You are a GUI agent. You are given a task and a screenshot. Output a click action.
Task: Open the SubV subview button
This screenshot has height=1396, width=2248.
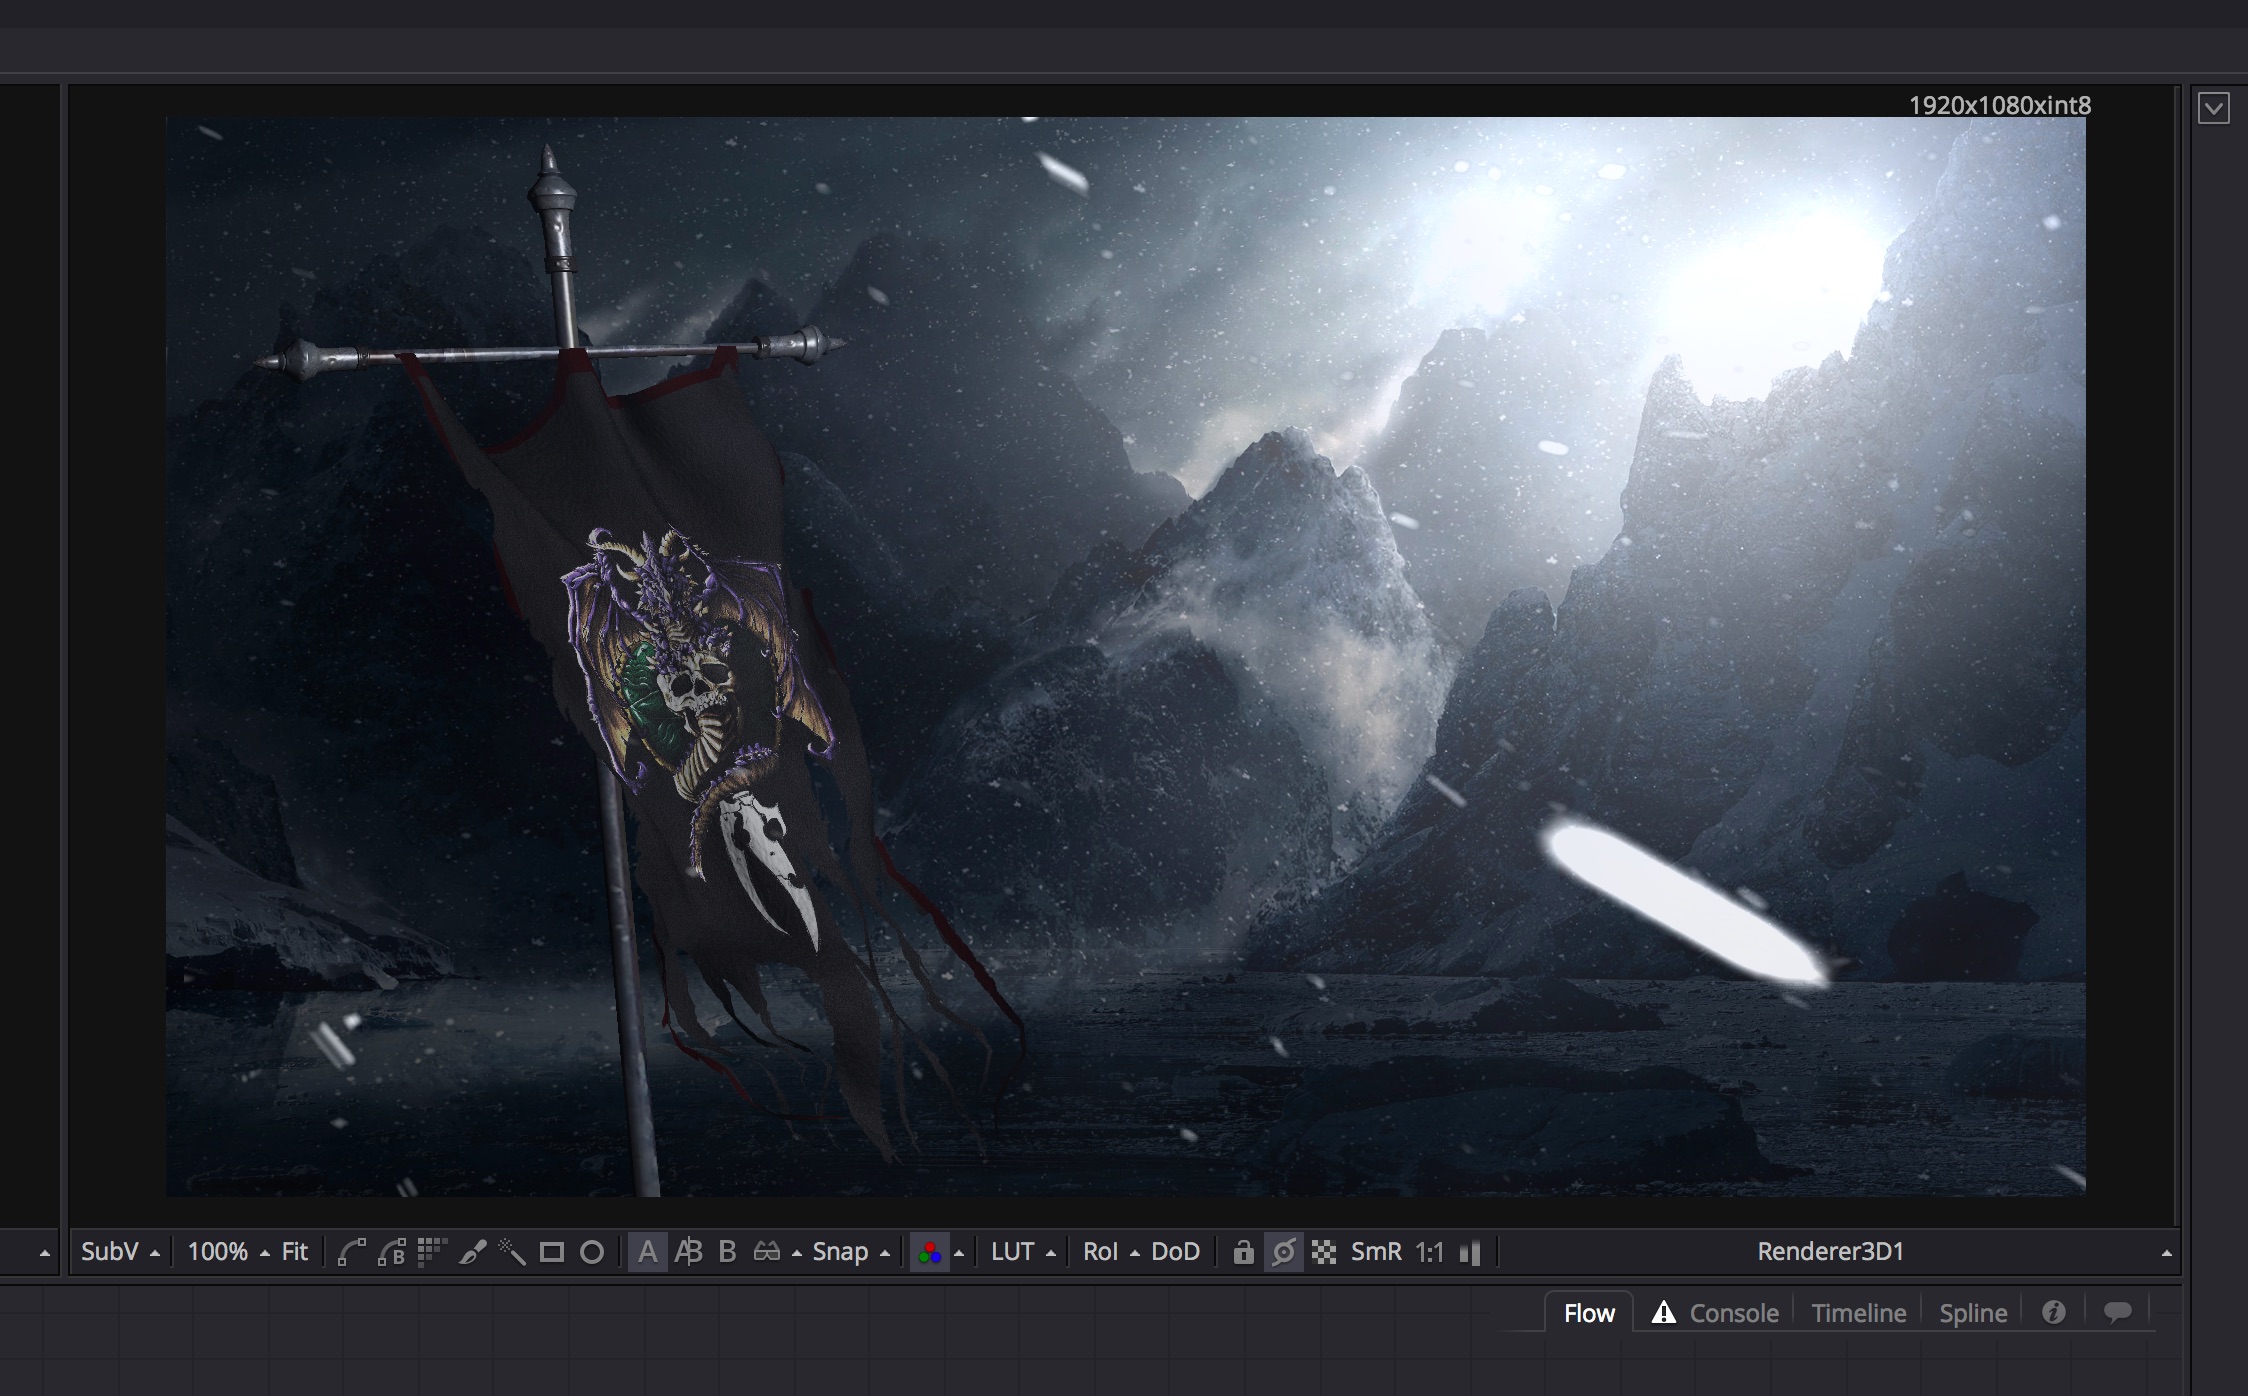(x=110, y=1252)
